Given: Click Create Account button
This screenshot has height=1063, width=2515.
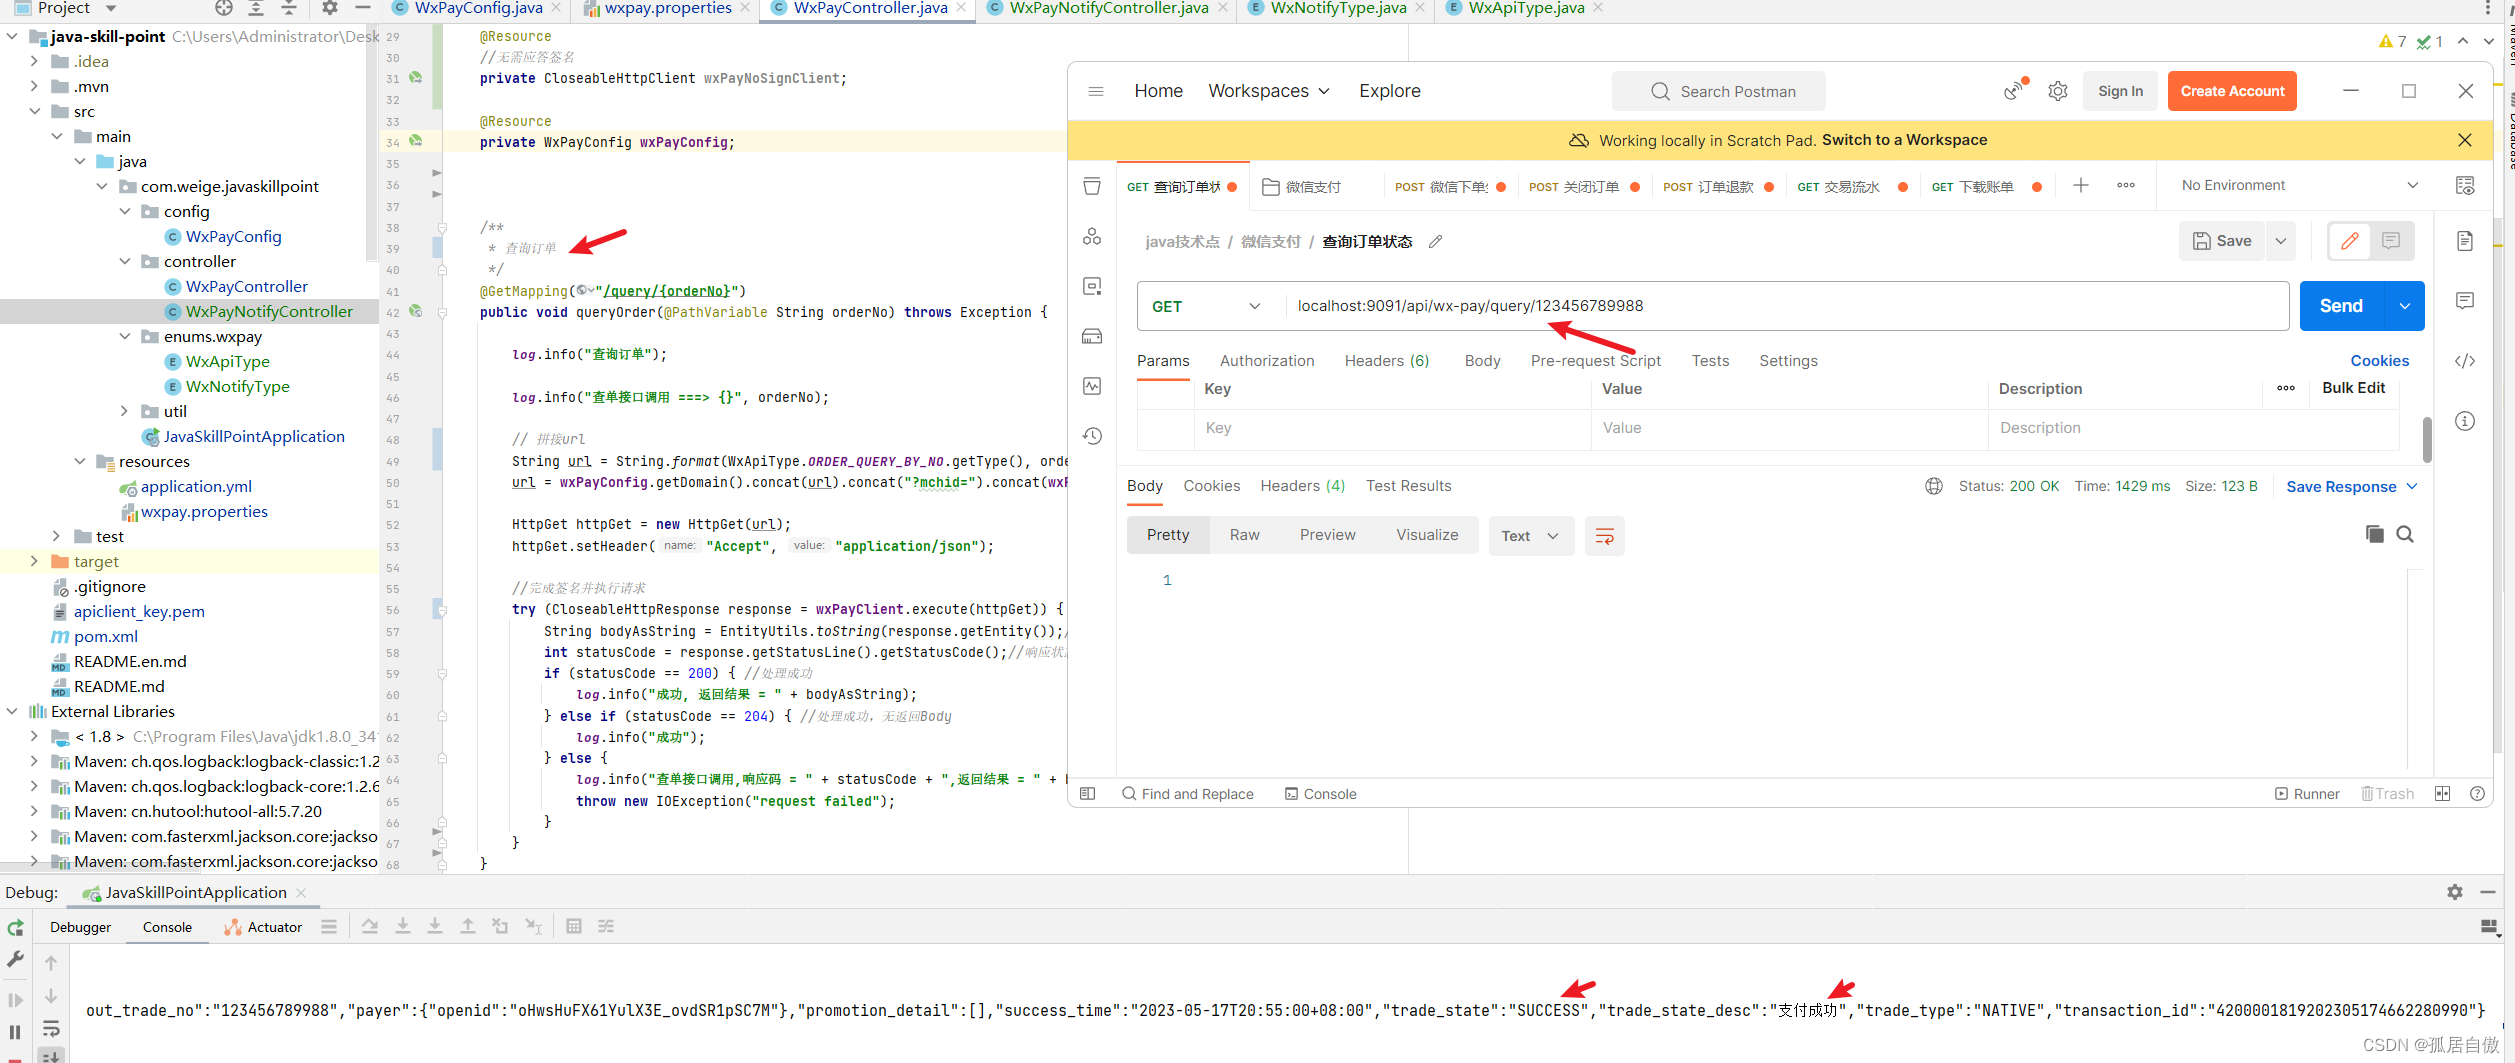Looking at the screenshot, I should 2232,91.
